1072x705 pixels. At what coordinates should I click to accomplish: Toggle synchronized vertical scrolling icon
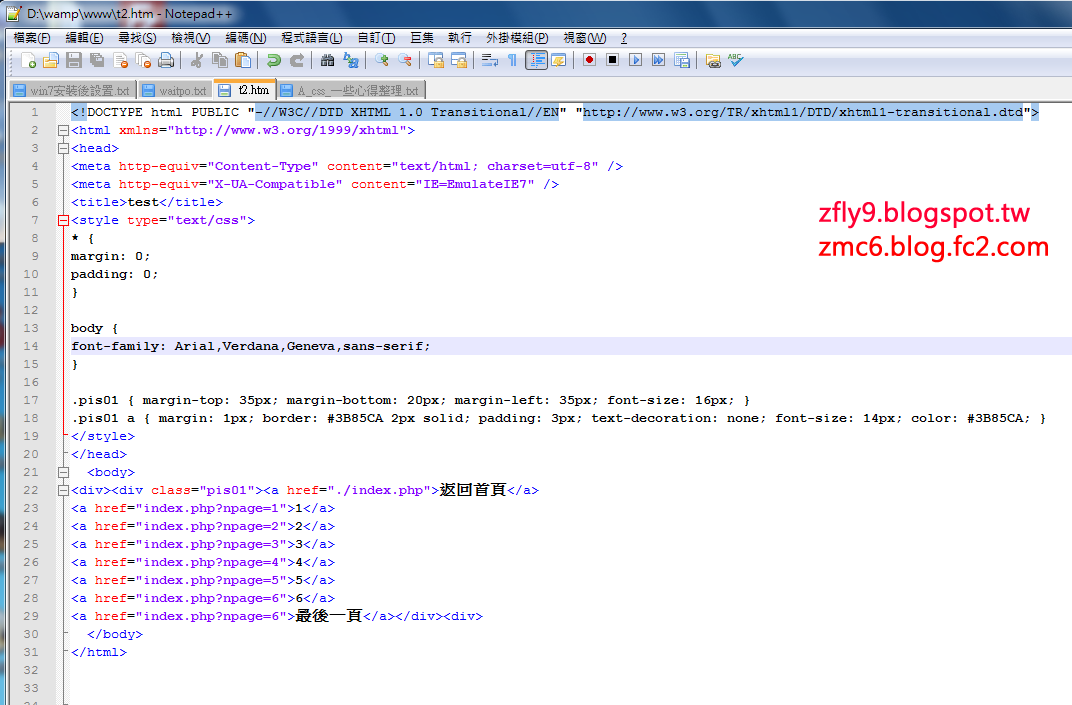click(x=436, y=60)
